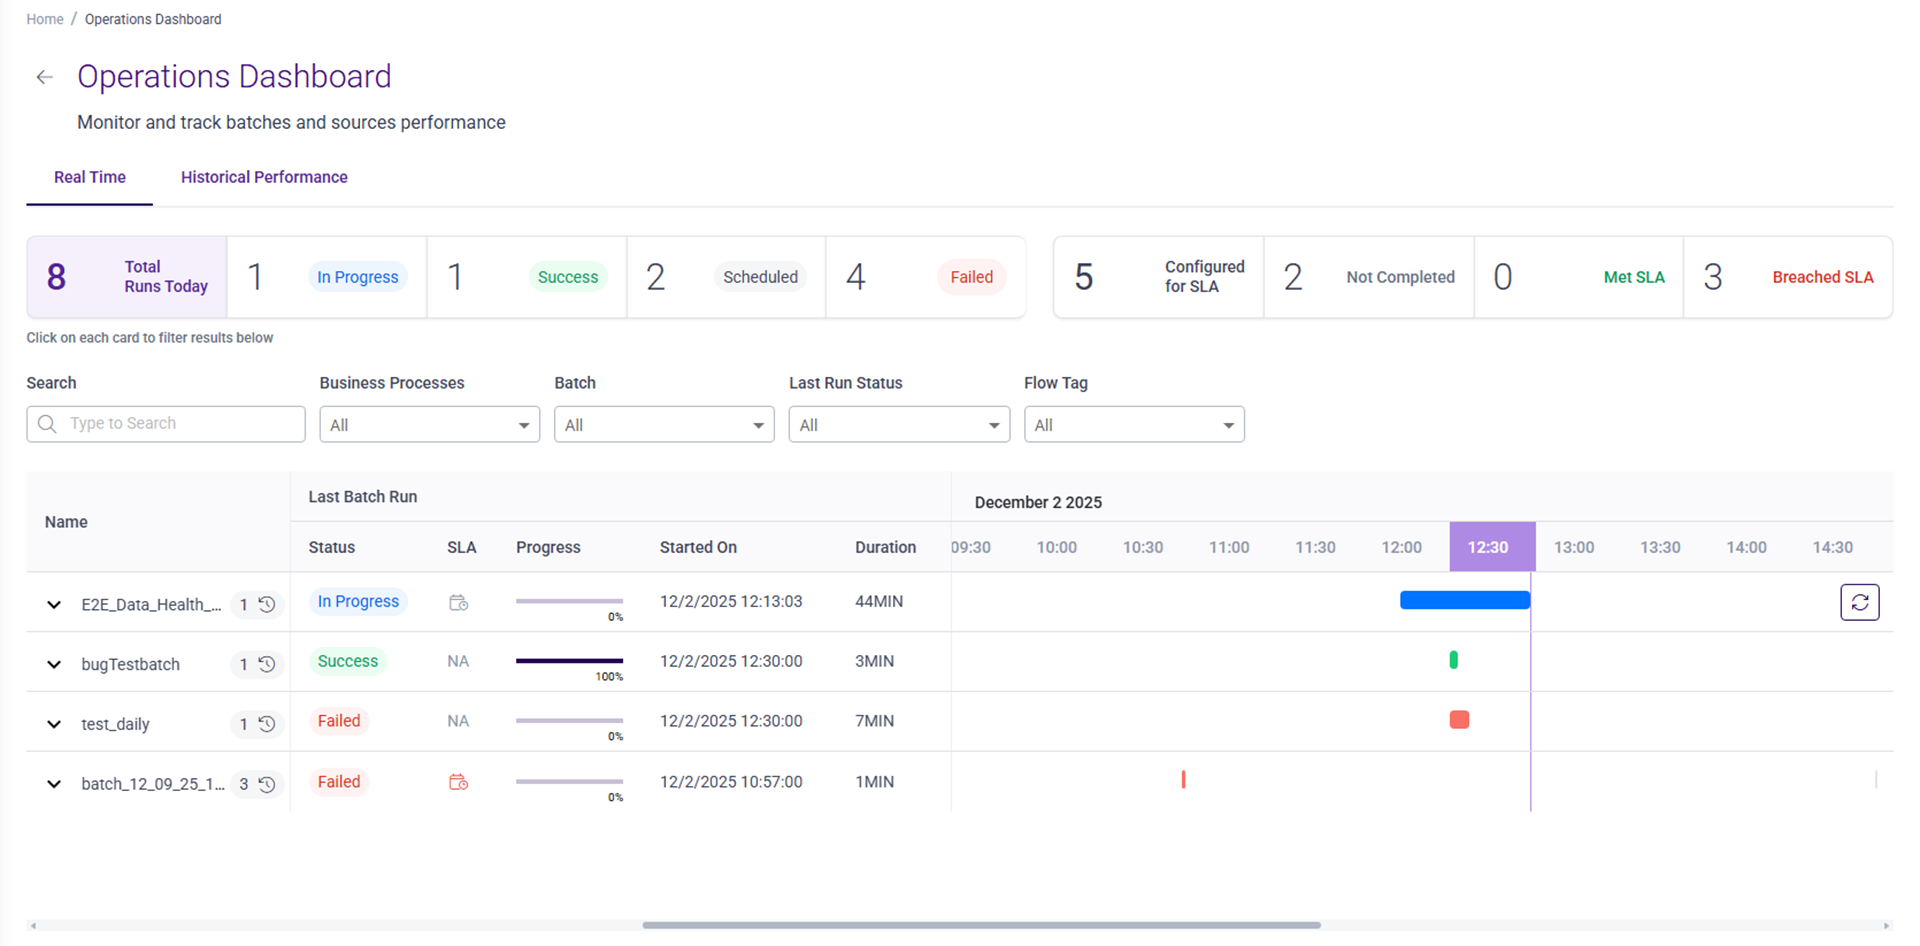Click the back arrow beside Operations Dashboard
The image size is (1920, 946).
(x=44, y=77)
